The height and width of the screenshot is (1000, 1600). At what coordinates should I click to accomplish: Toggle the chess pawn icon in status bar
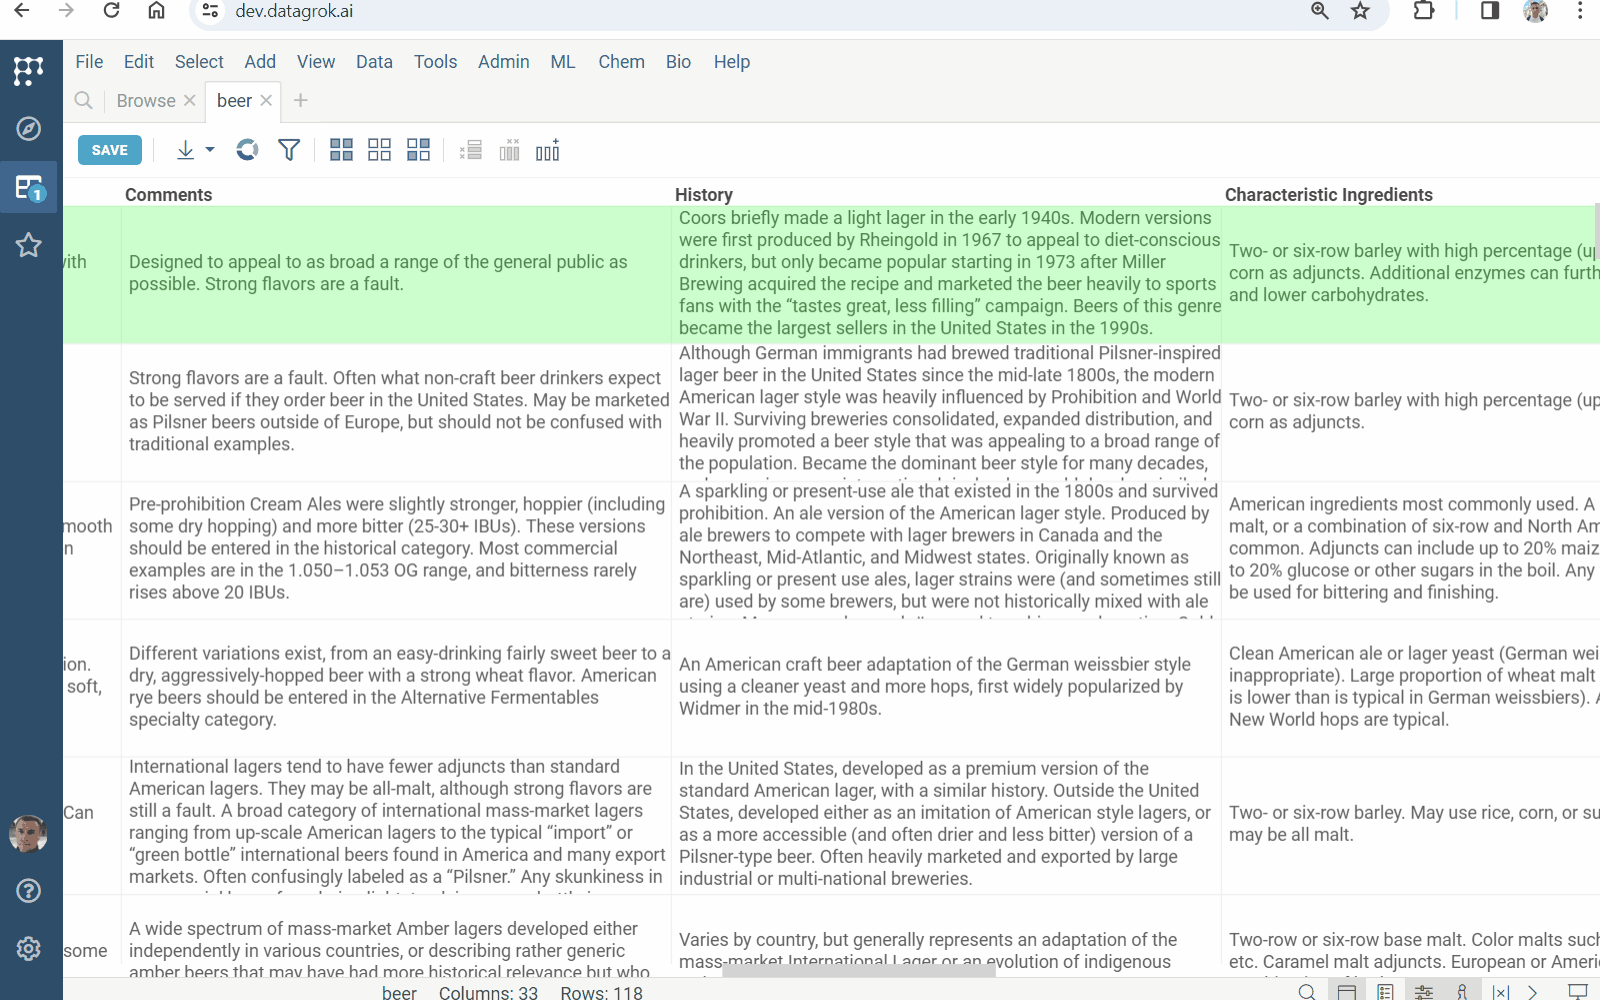(x=1462, y=992)
